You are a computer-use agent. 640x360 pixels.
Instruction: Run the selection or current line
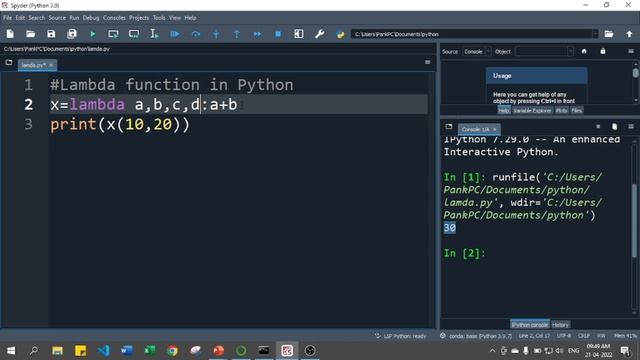[154, 34]
